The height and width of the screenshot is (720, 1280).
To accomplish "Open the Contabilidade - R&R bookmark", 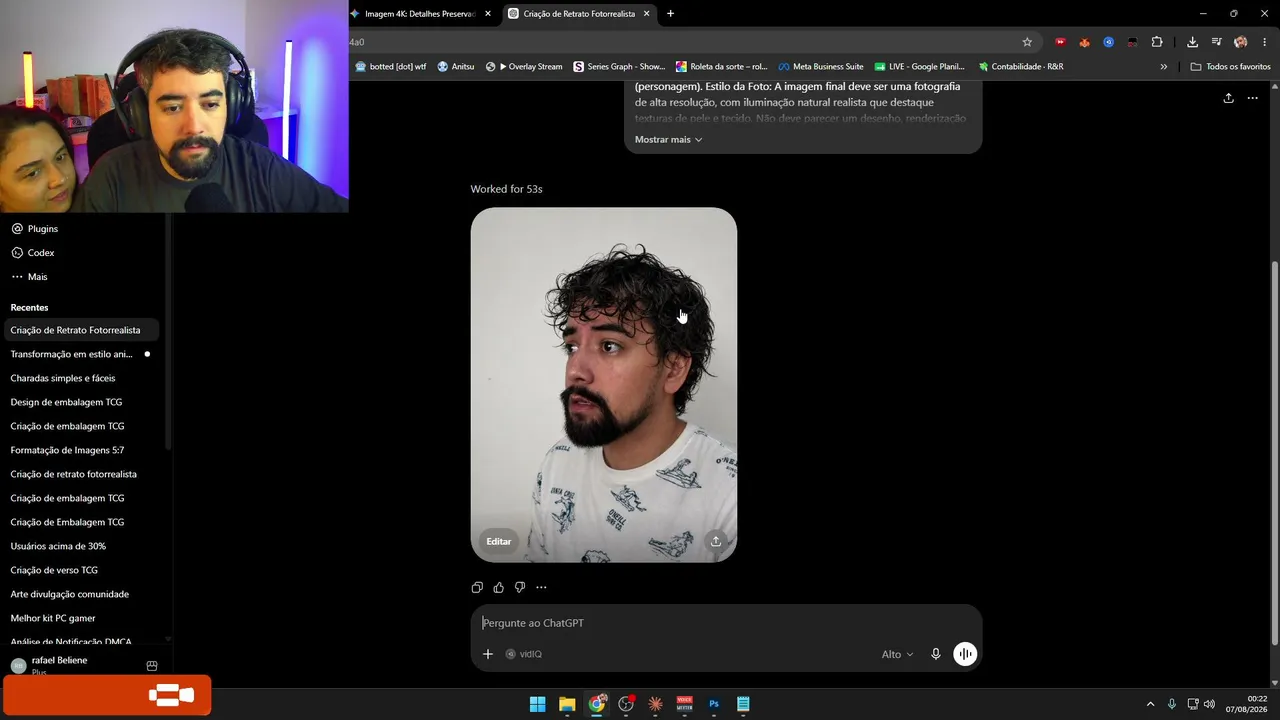I will tap(1021, 67).
